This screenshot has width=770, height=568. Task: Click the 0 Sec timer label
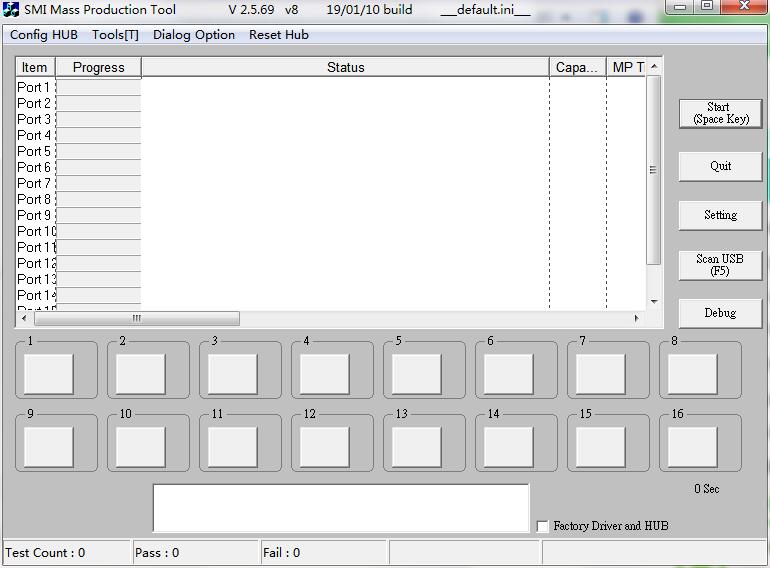point(707,489)
